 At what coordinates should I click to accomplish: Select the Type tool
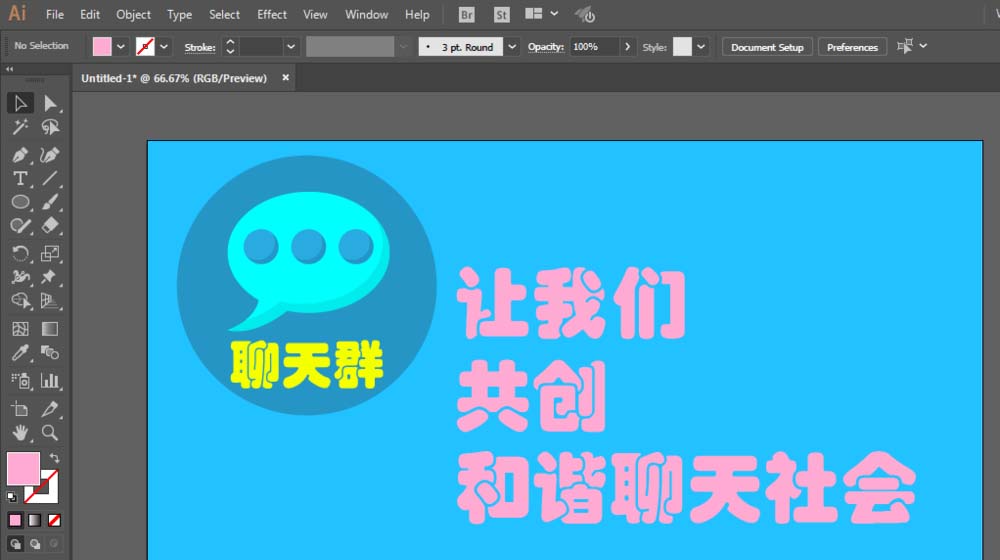[x=20, y=179]
